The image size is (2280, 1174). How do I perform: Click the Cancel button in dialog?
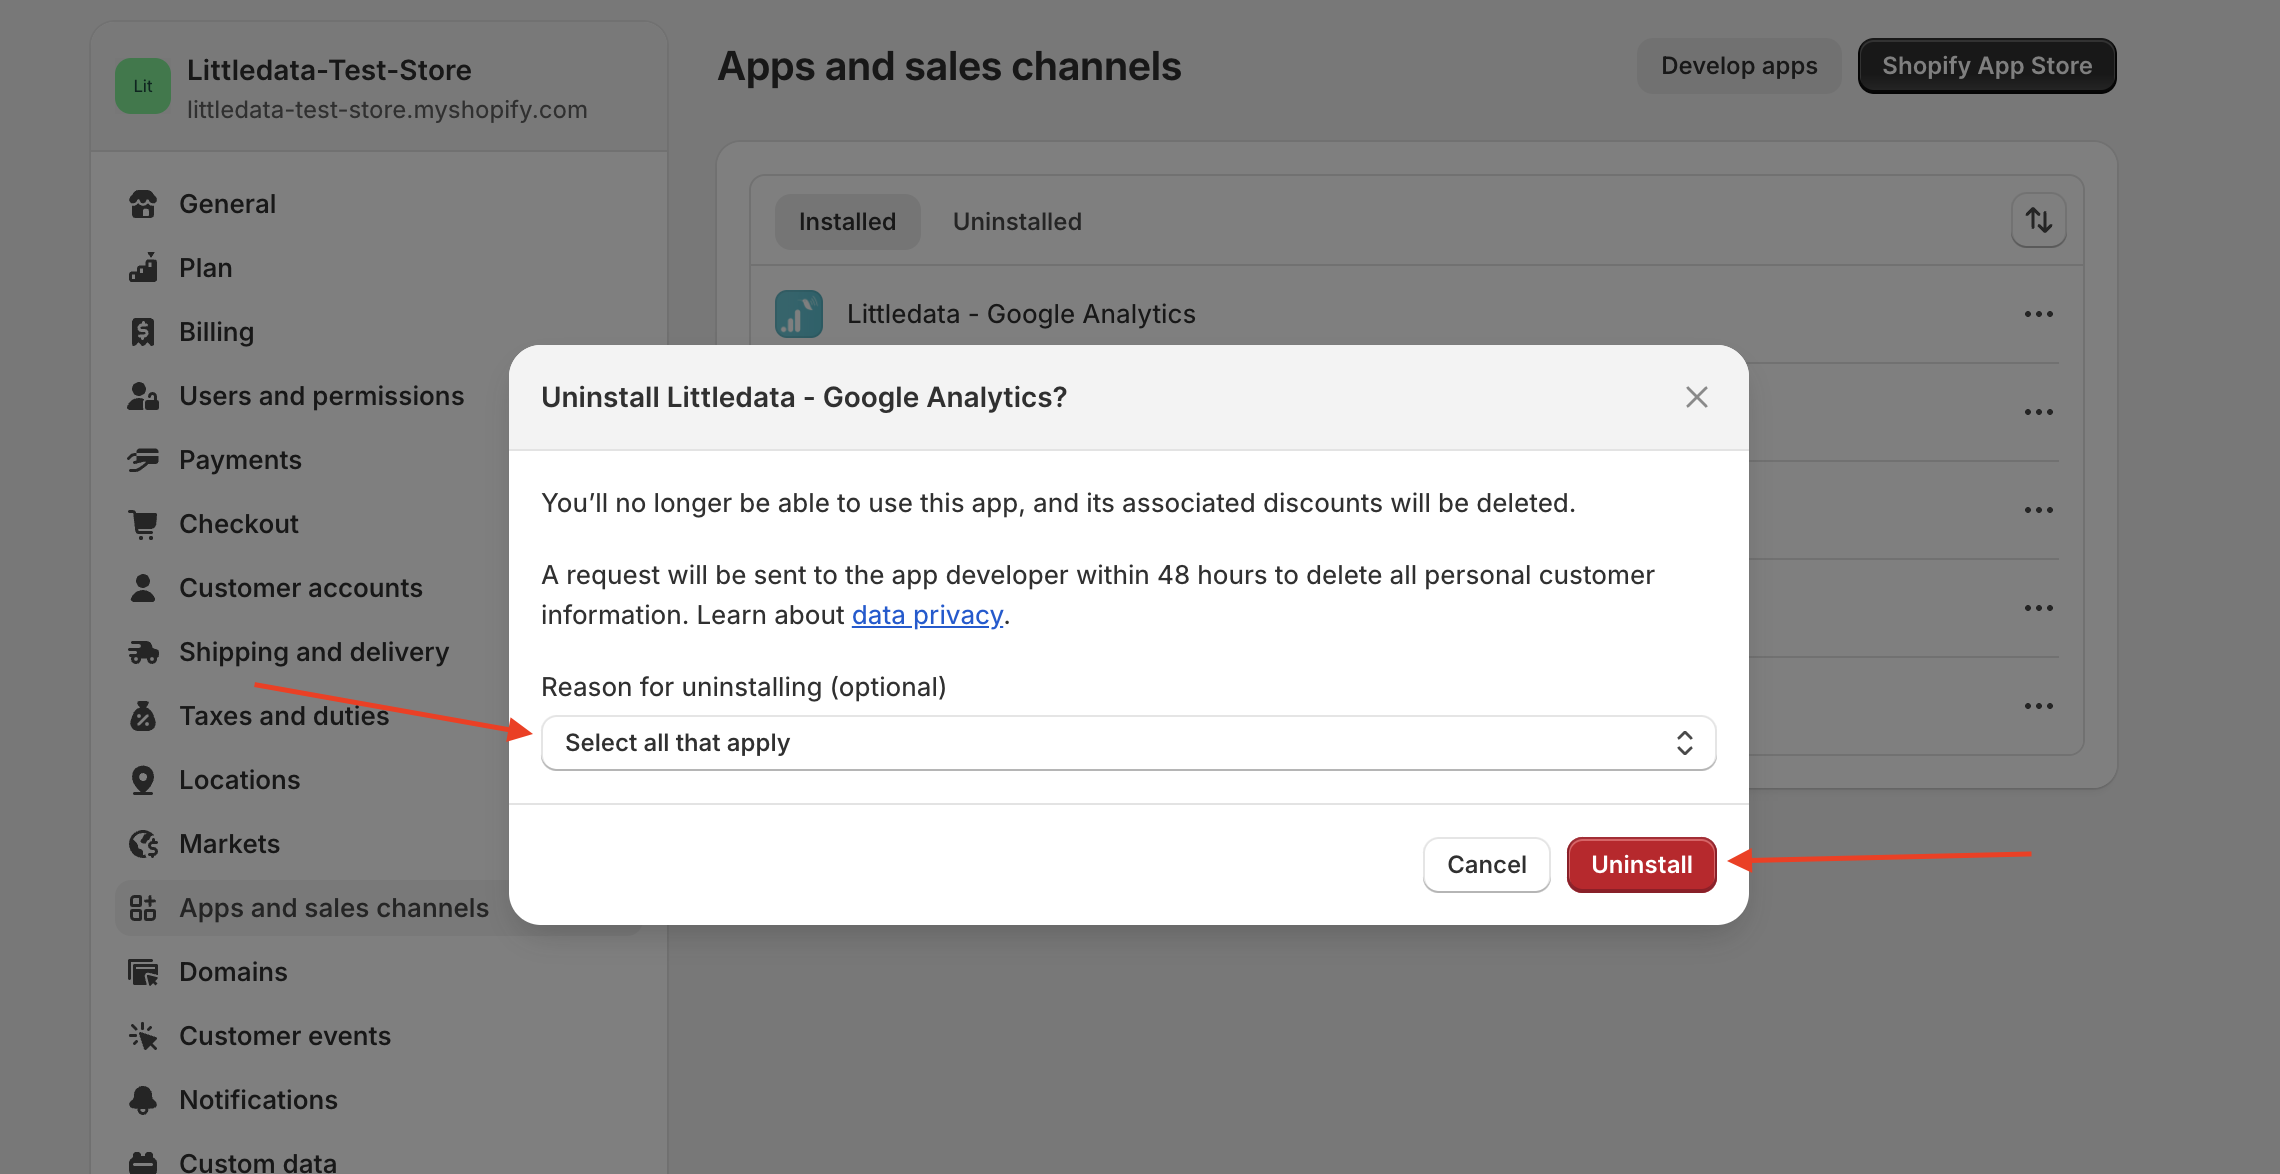coord(1487,865)
